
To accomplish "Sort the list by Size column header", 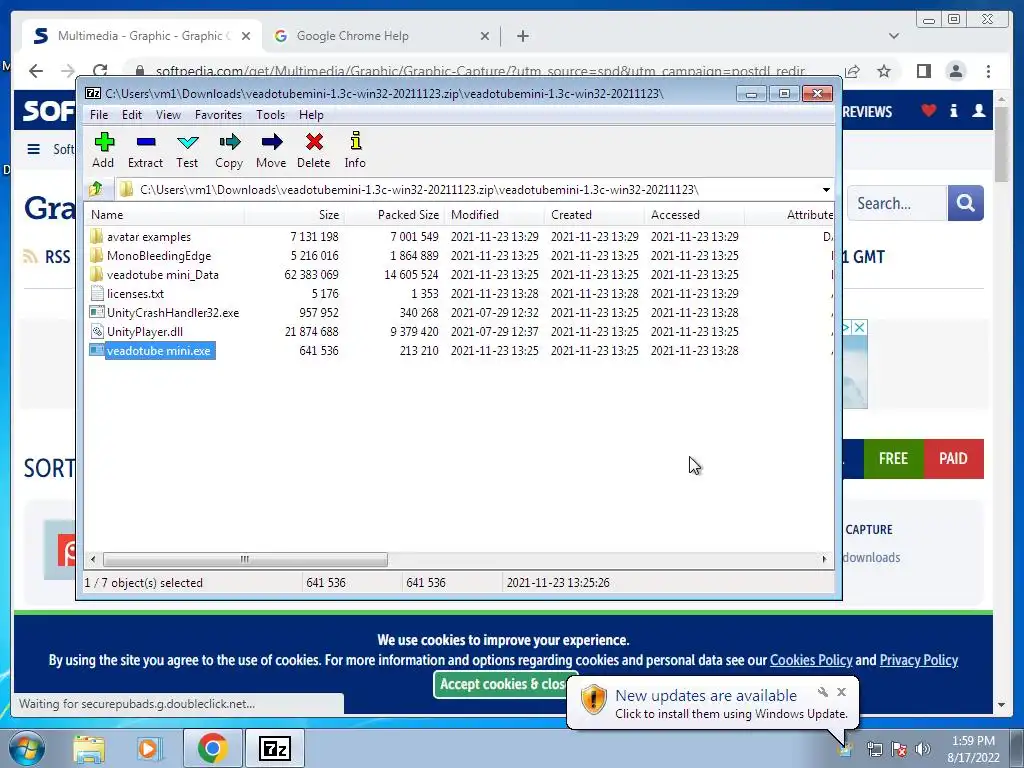I will coord(295,215).
